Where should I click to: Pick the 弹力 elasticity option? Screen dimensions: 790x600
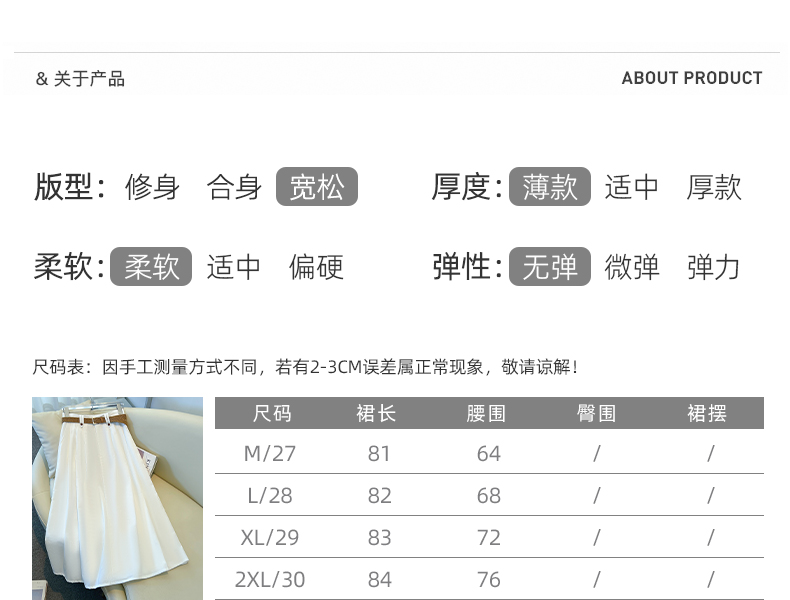pyautogui.click(x=713, y=267)
